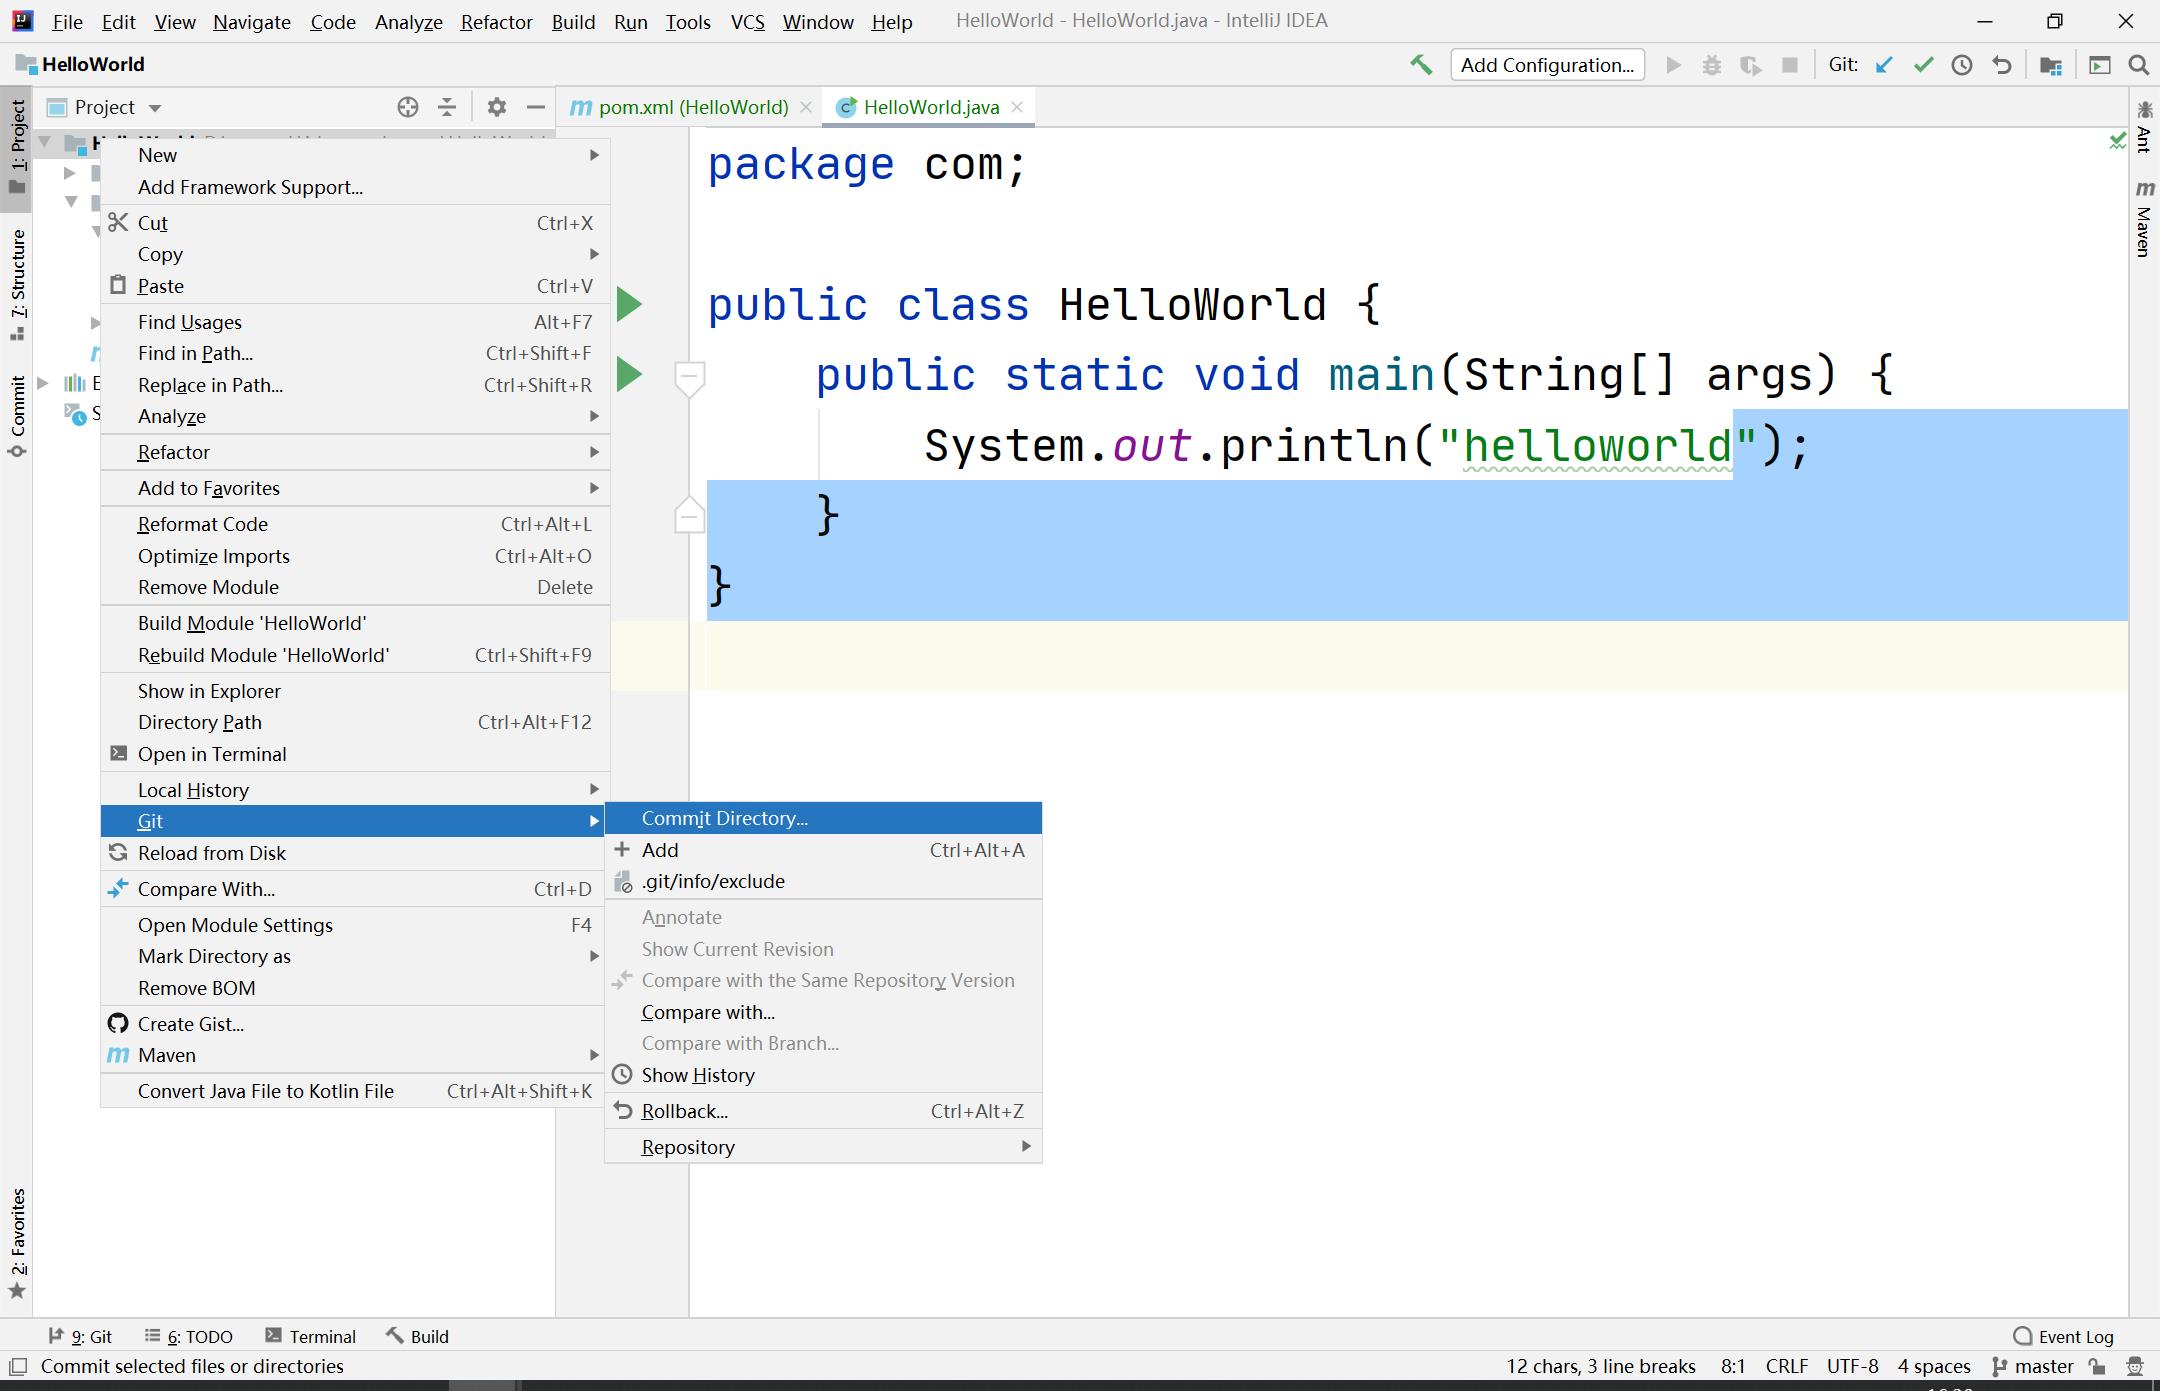This screenshot has width=2160, height=1391.
Task: Click 8:1 cursor position in status bar
Action: tap(1733, 1366)
